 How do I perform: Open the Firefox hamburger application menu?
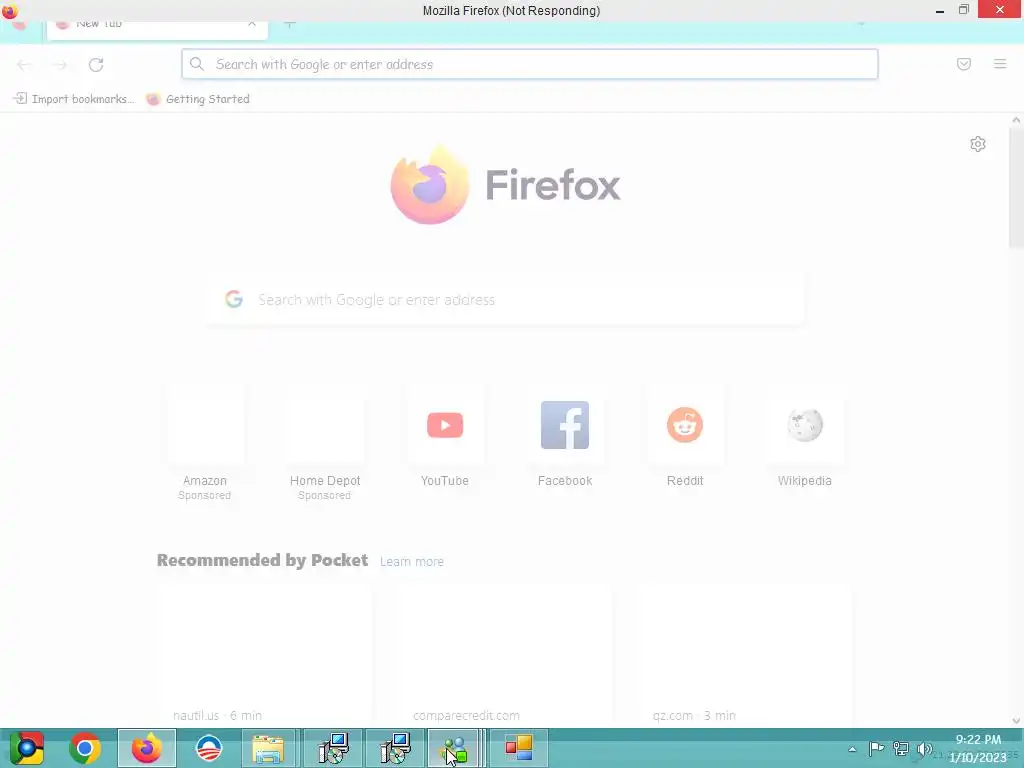[x=1000, y=64]
